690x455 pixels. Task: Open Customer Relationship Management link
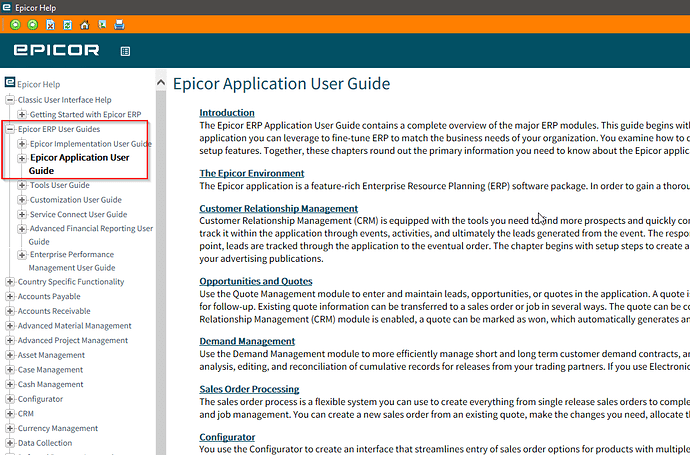[279, 209]
